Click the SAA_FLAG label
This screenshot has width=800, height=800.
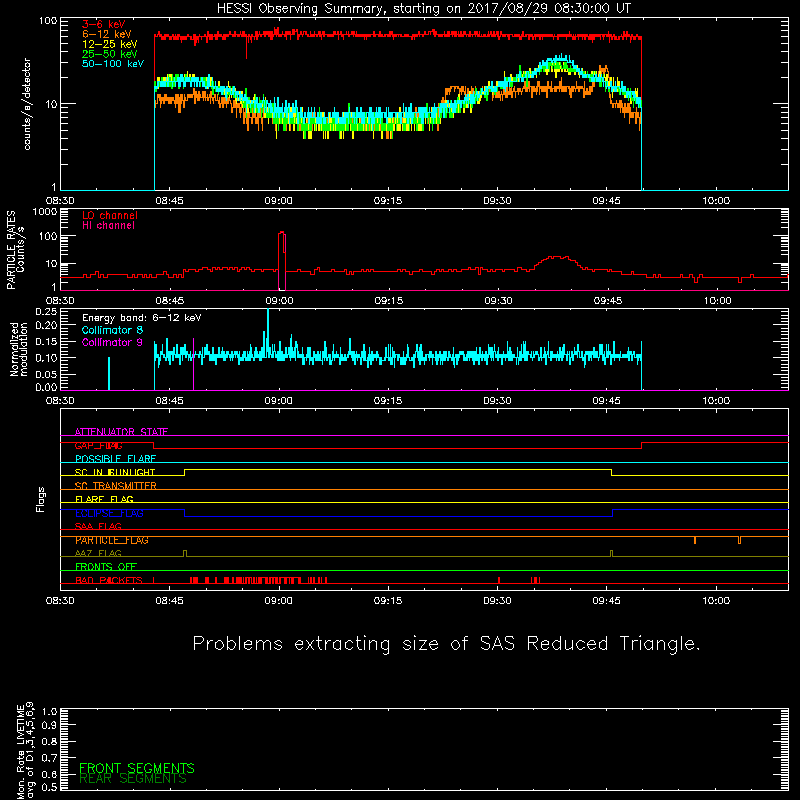98,526
